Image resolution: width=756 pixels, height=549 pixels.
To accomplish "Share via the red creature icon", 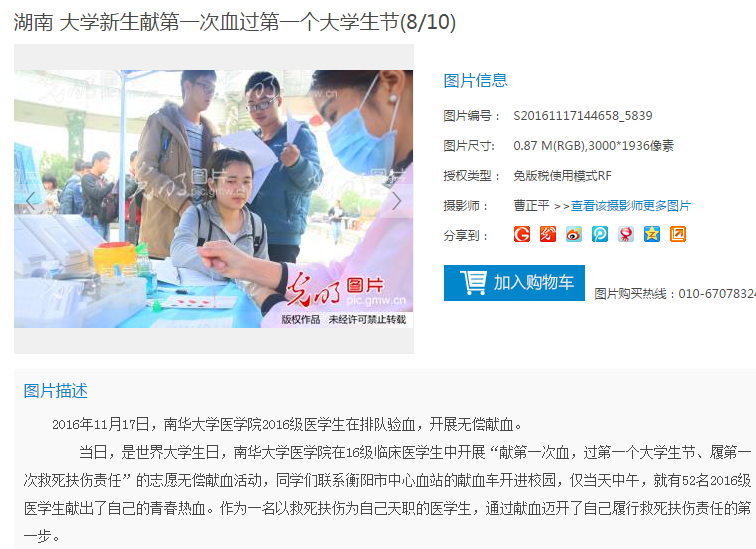I will [x=626, y=234].
